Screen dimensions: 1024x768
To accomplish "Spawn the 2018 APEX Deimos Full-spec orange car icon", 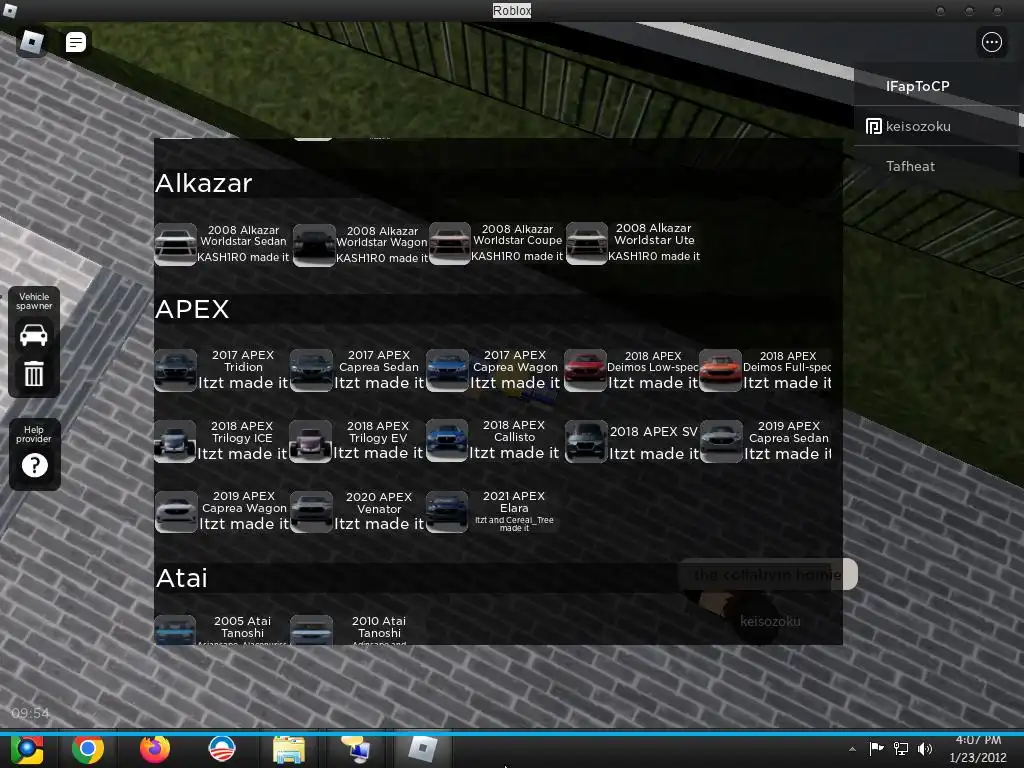I will pyautogui.click(x=720, y=370).
